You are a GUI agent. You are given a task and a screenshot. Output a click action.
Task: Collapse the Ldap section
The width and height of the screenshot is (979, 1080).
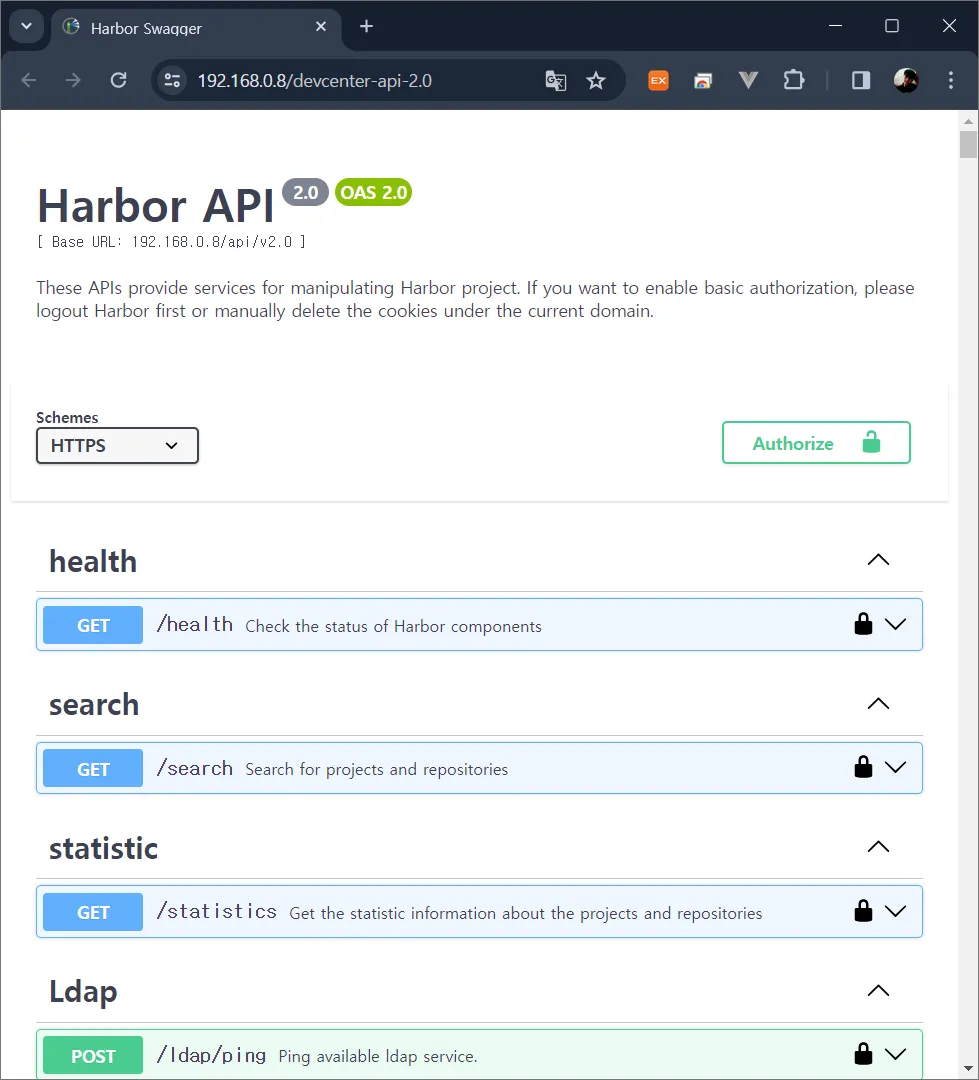tap(878, 991)
